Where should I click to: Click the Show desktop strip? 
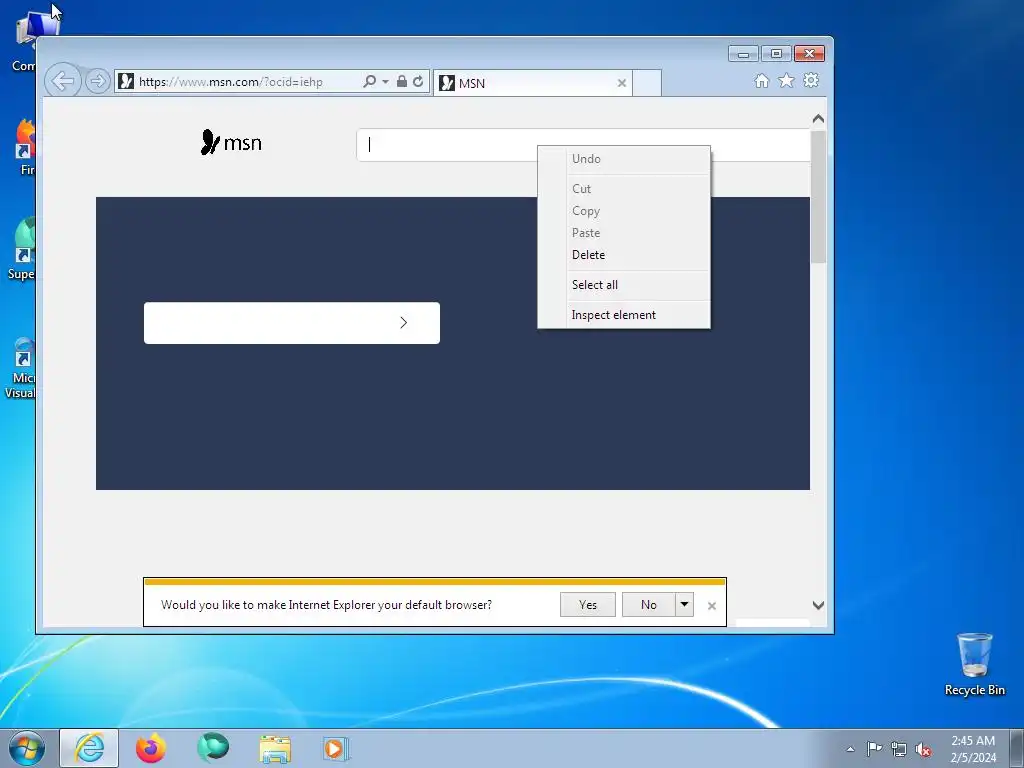[1017, 748]
